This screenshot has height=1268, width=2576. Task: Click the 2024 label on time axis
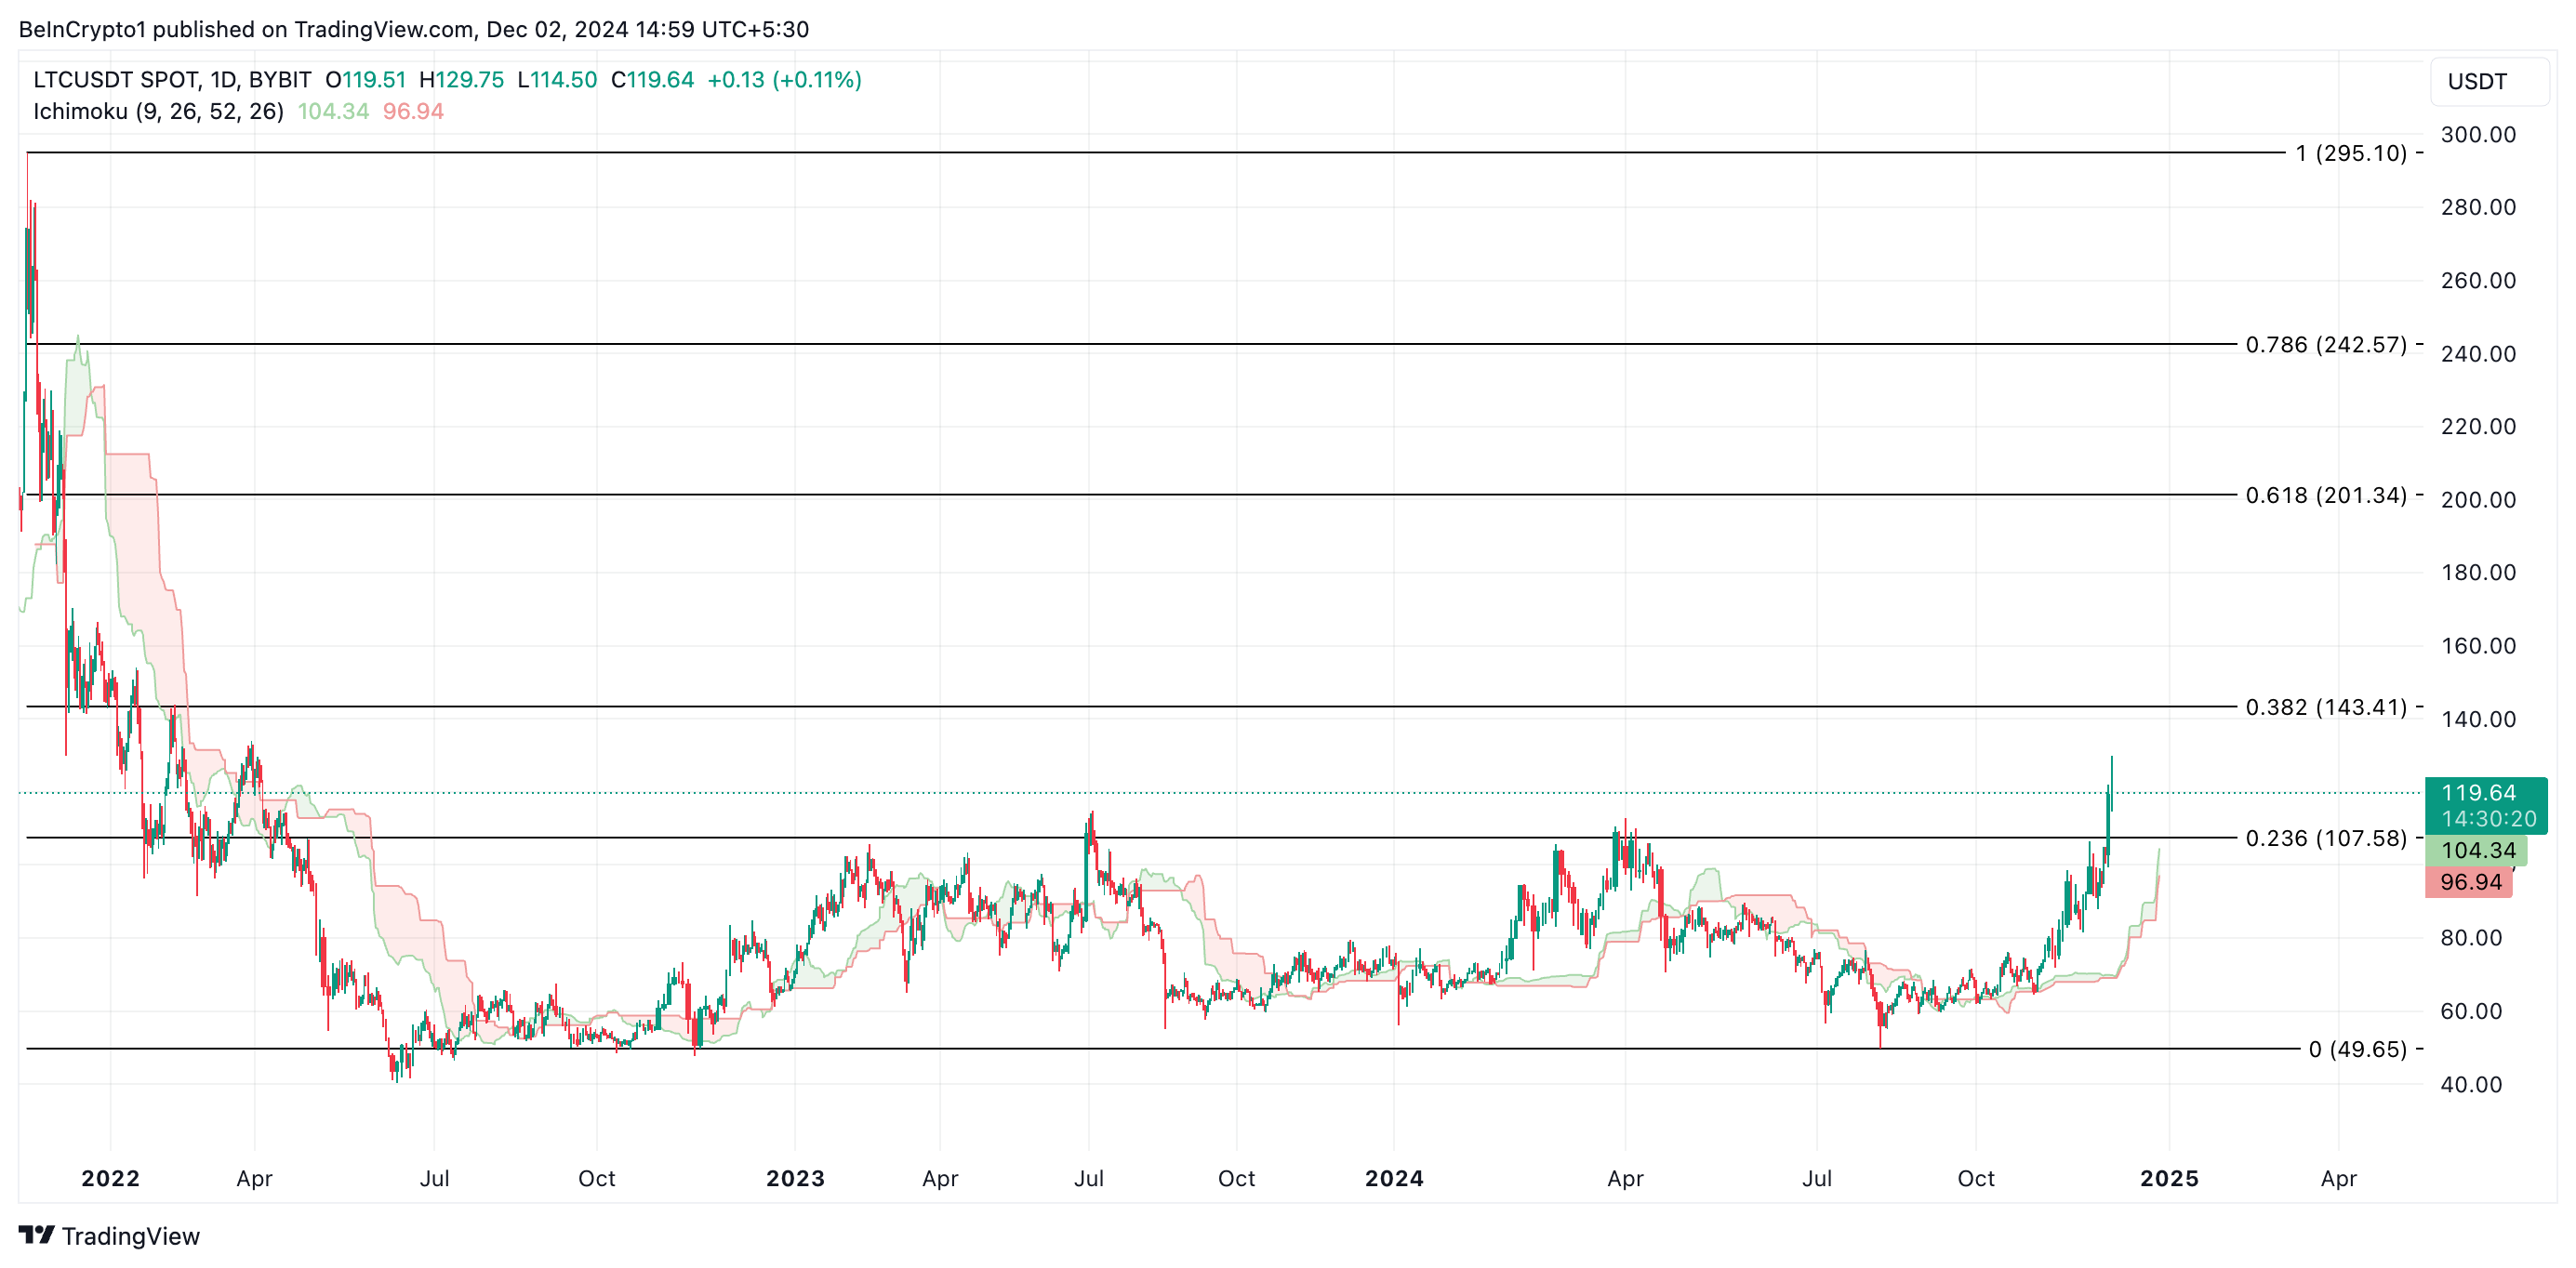(1394, 1178)
